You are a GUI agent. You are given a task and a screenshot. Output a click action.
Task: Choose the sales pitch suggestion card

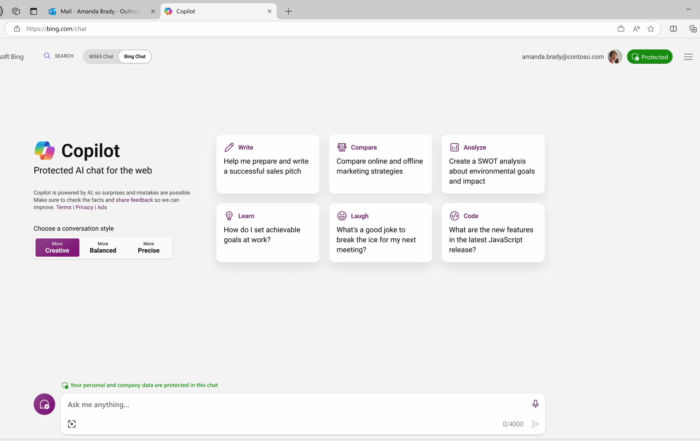(x=268, y=164)
